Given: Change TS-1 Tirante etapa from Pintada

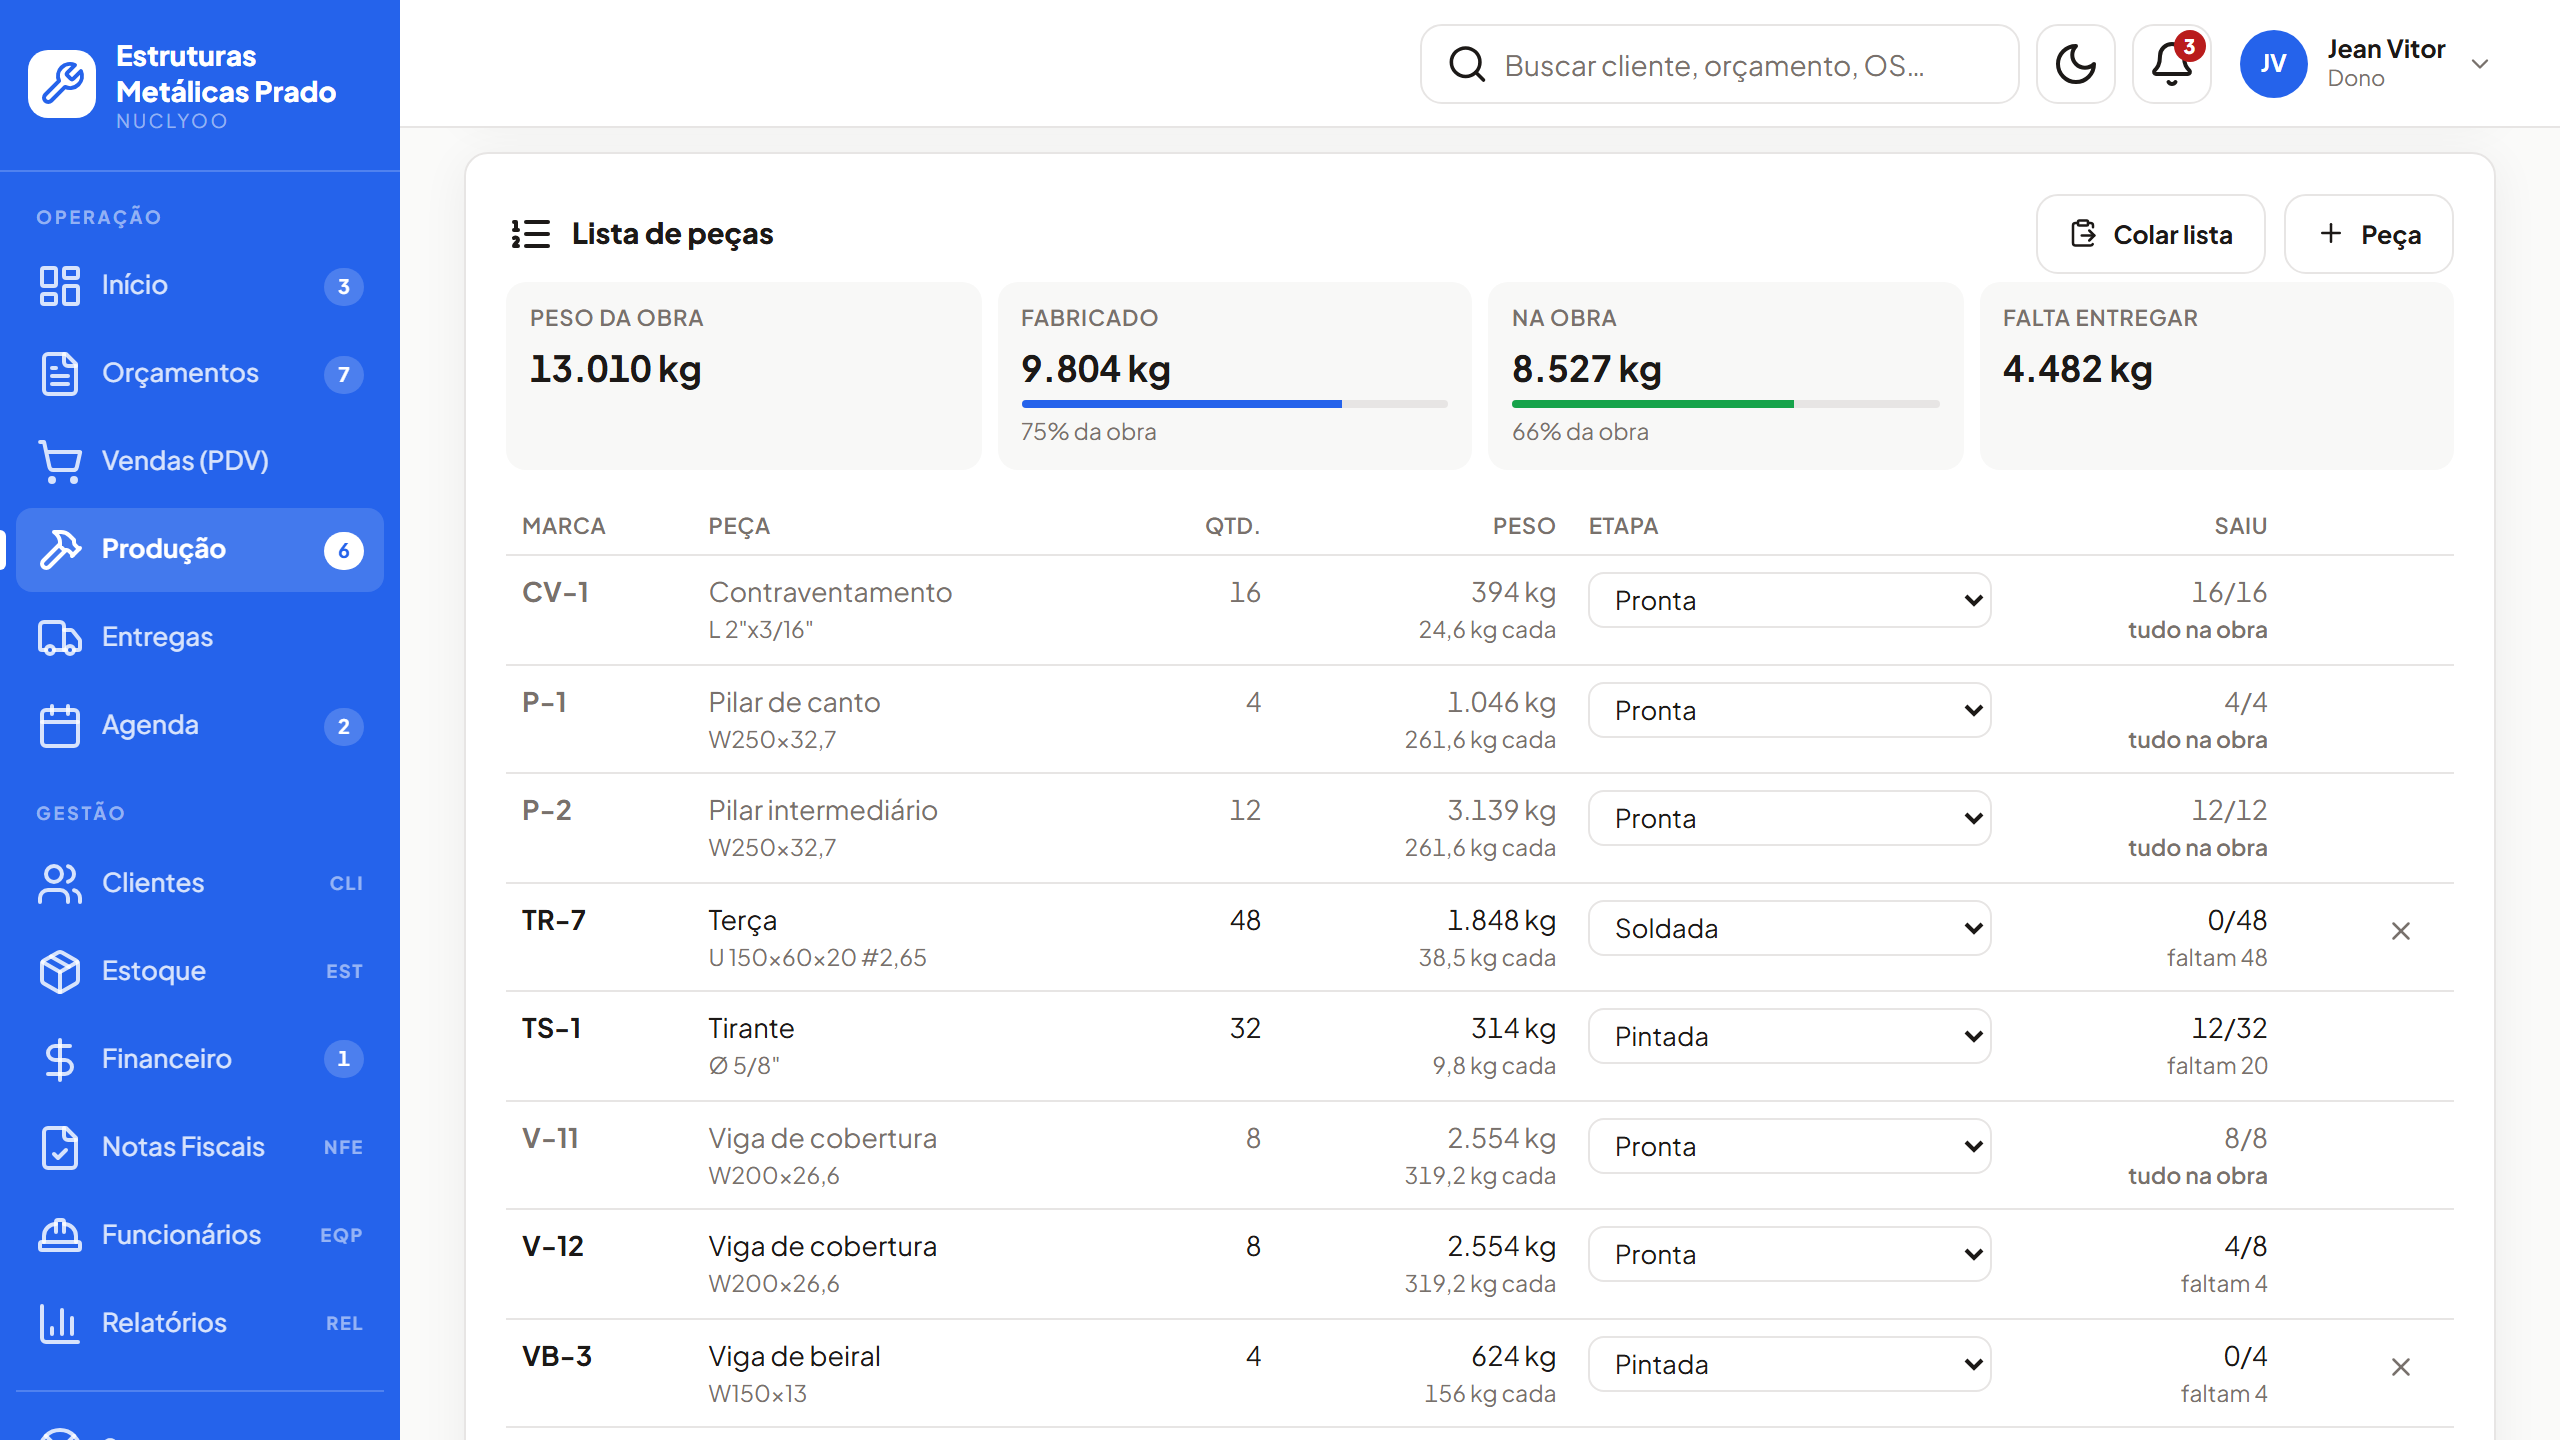Looking at the screenshot, I should [x=1789, y=1036].
